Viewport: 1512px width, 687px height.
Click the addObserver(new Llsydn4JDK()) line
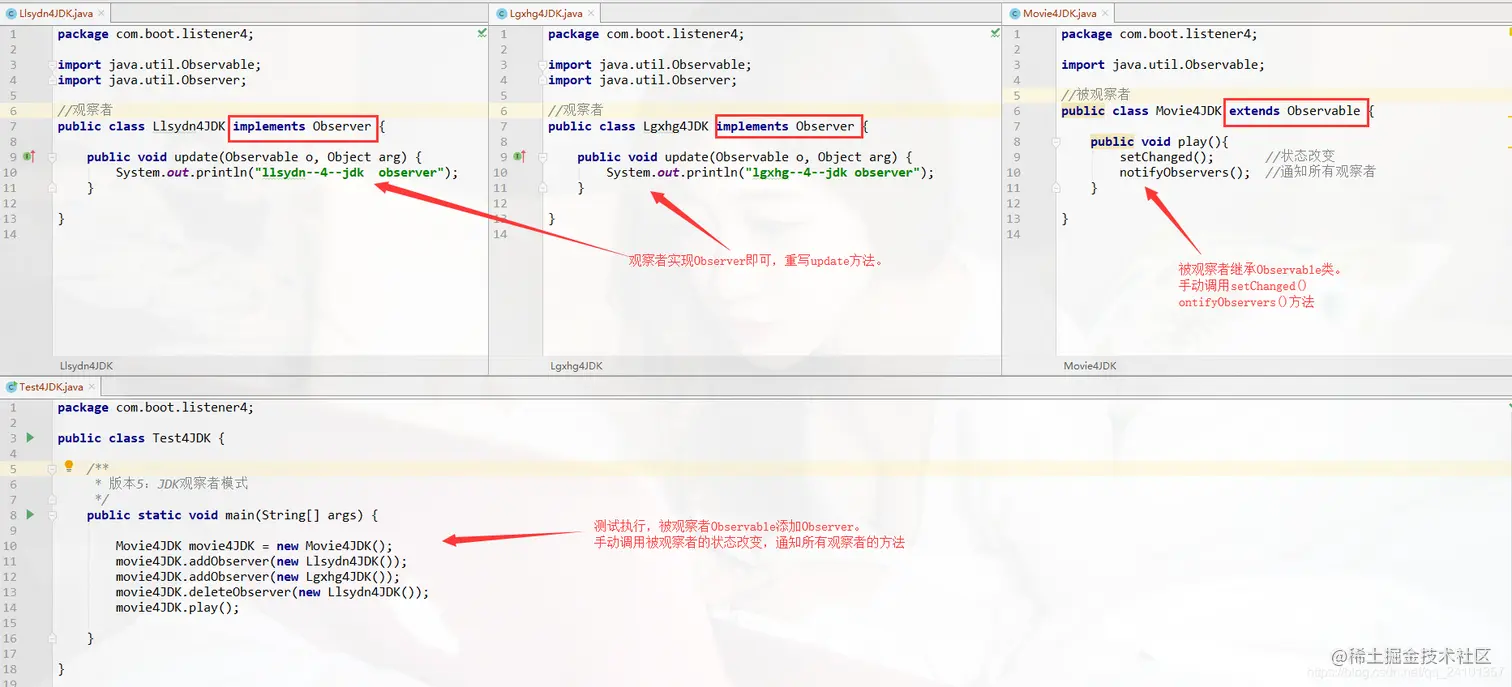point(261,561)
